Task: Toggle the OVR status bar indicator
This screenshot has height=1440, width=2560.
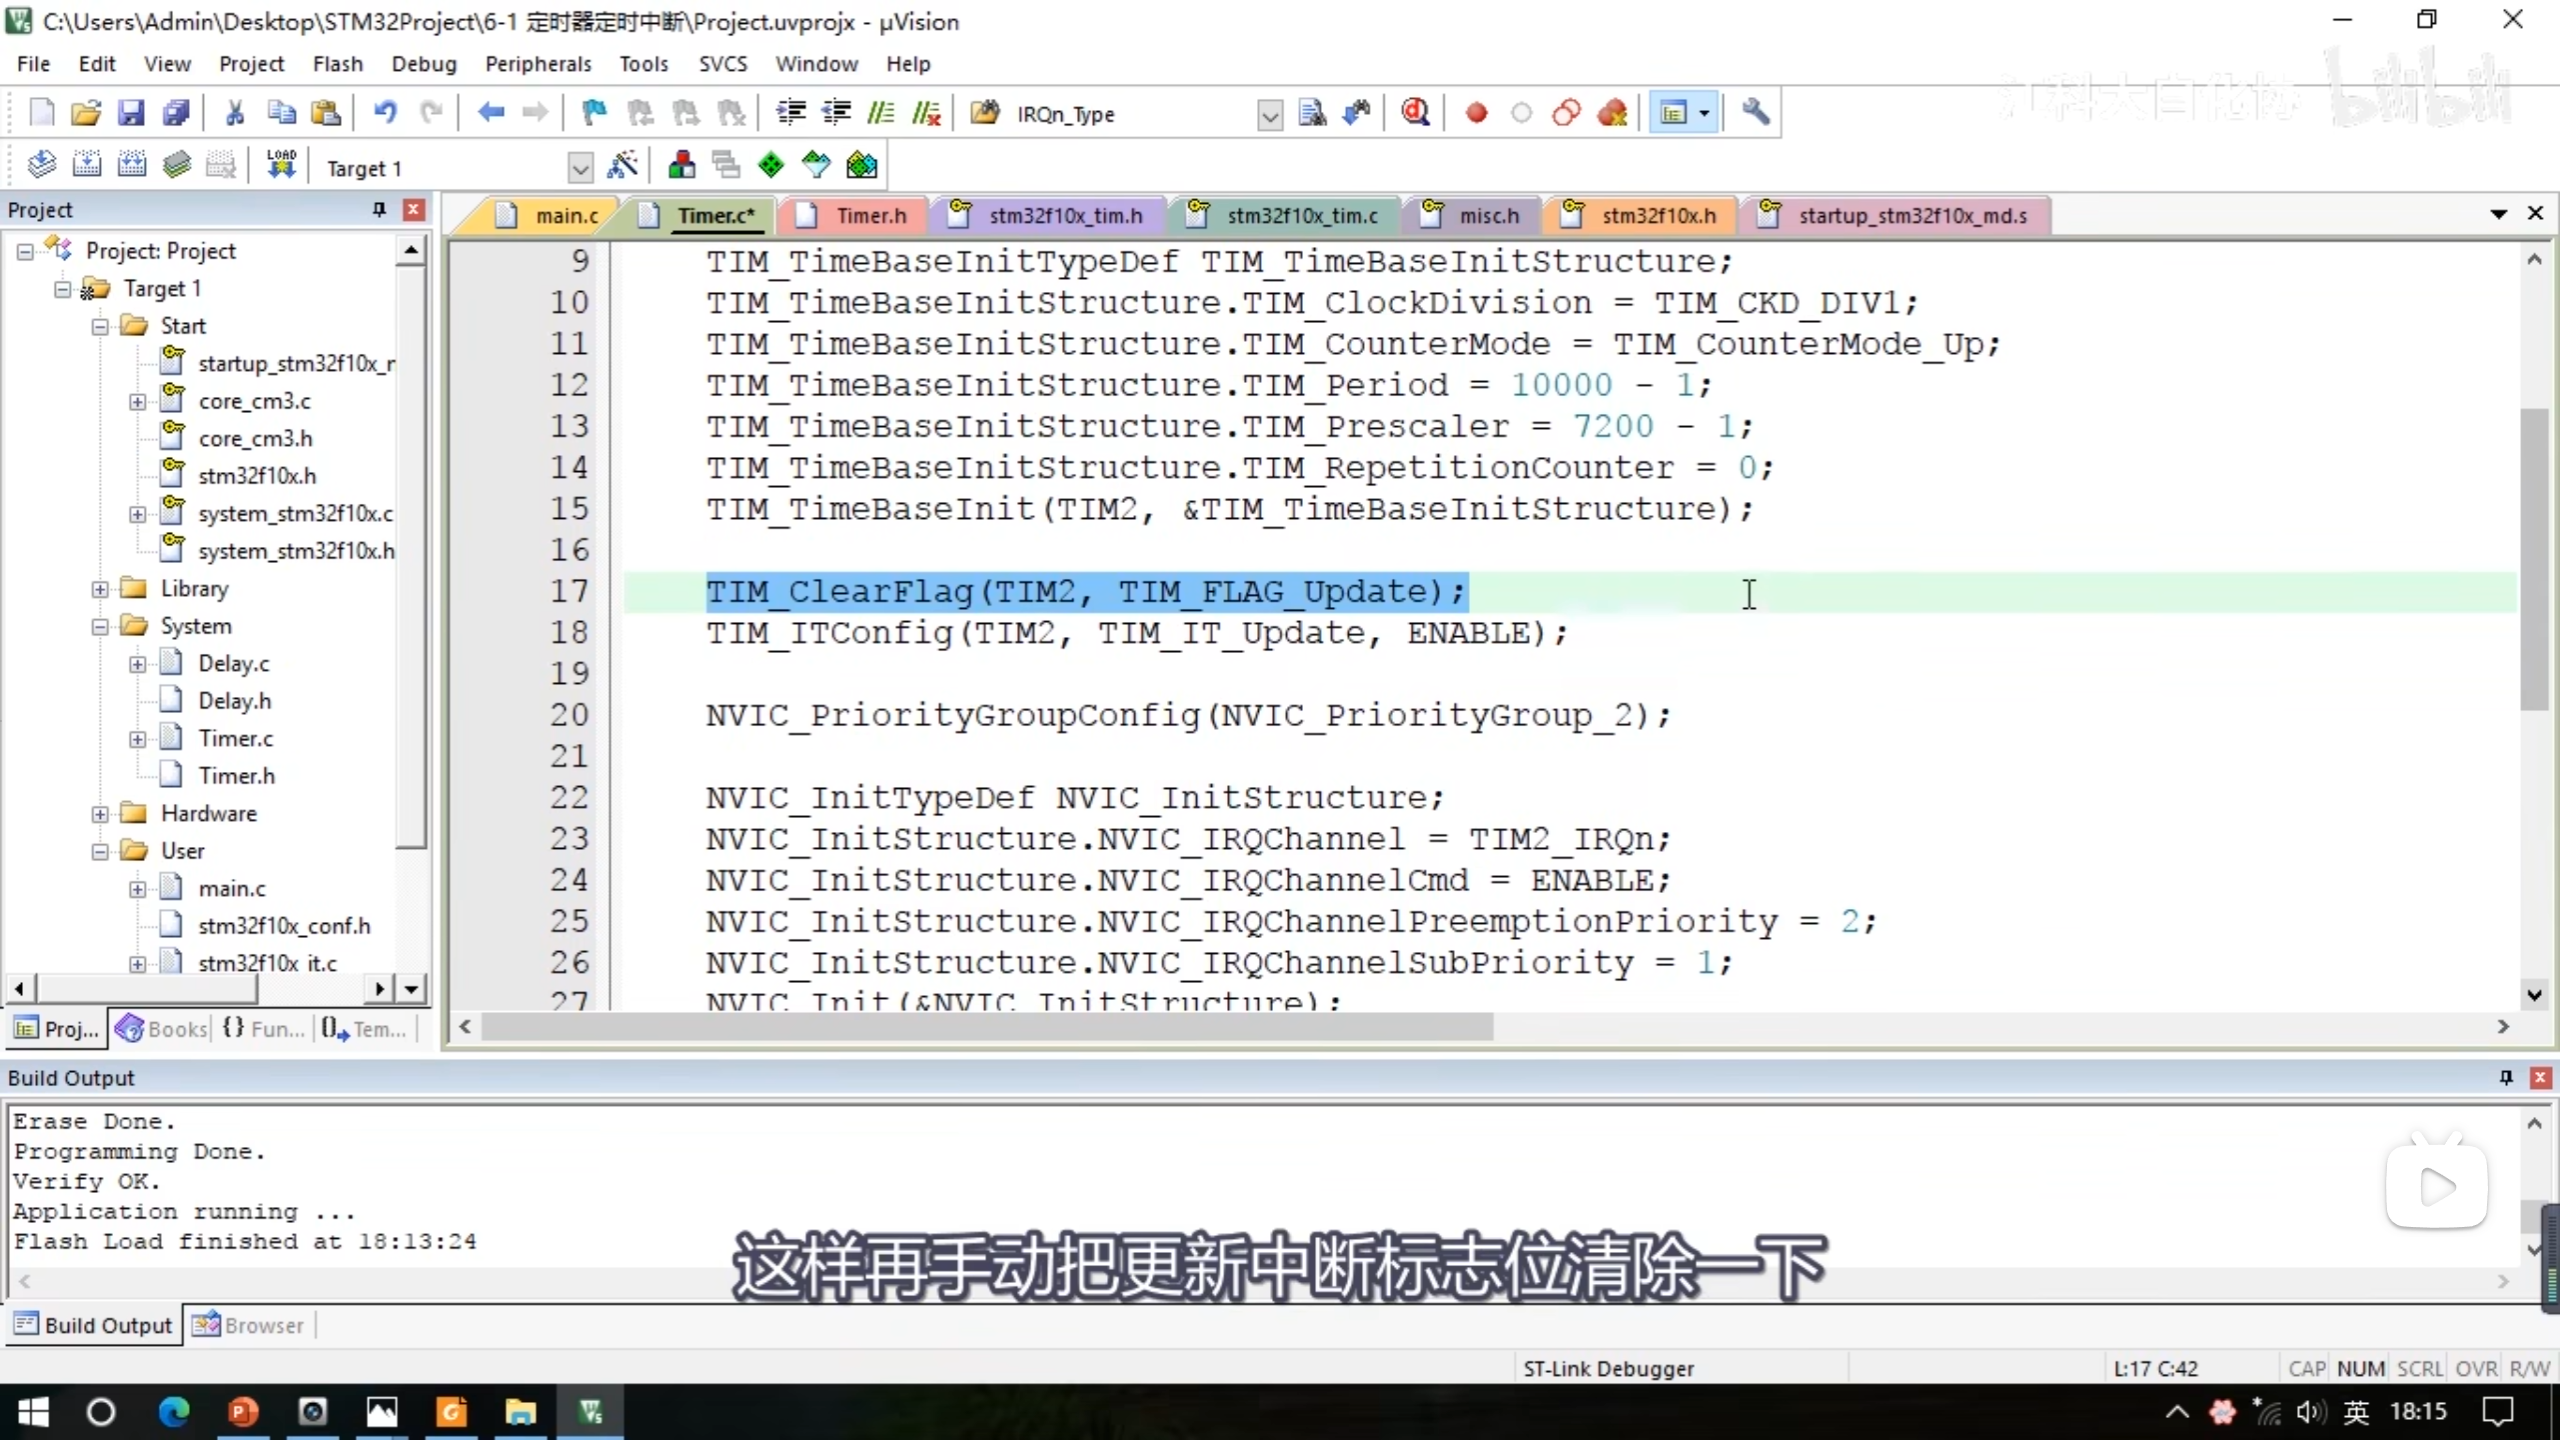Action: 2476,1368
